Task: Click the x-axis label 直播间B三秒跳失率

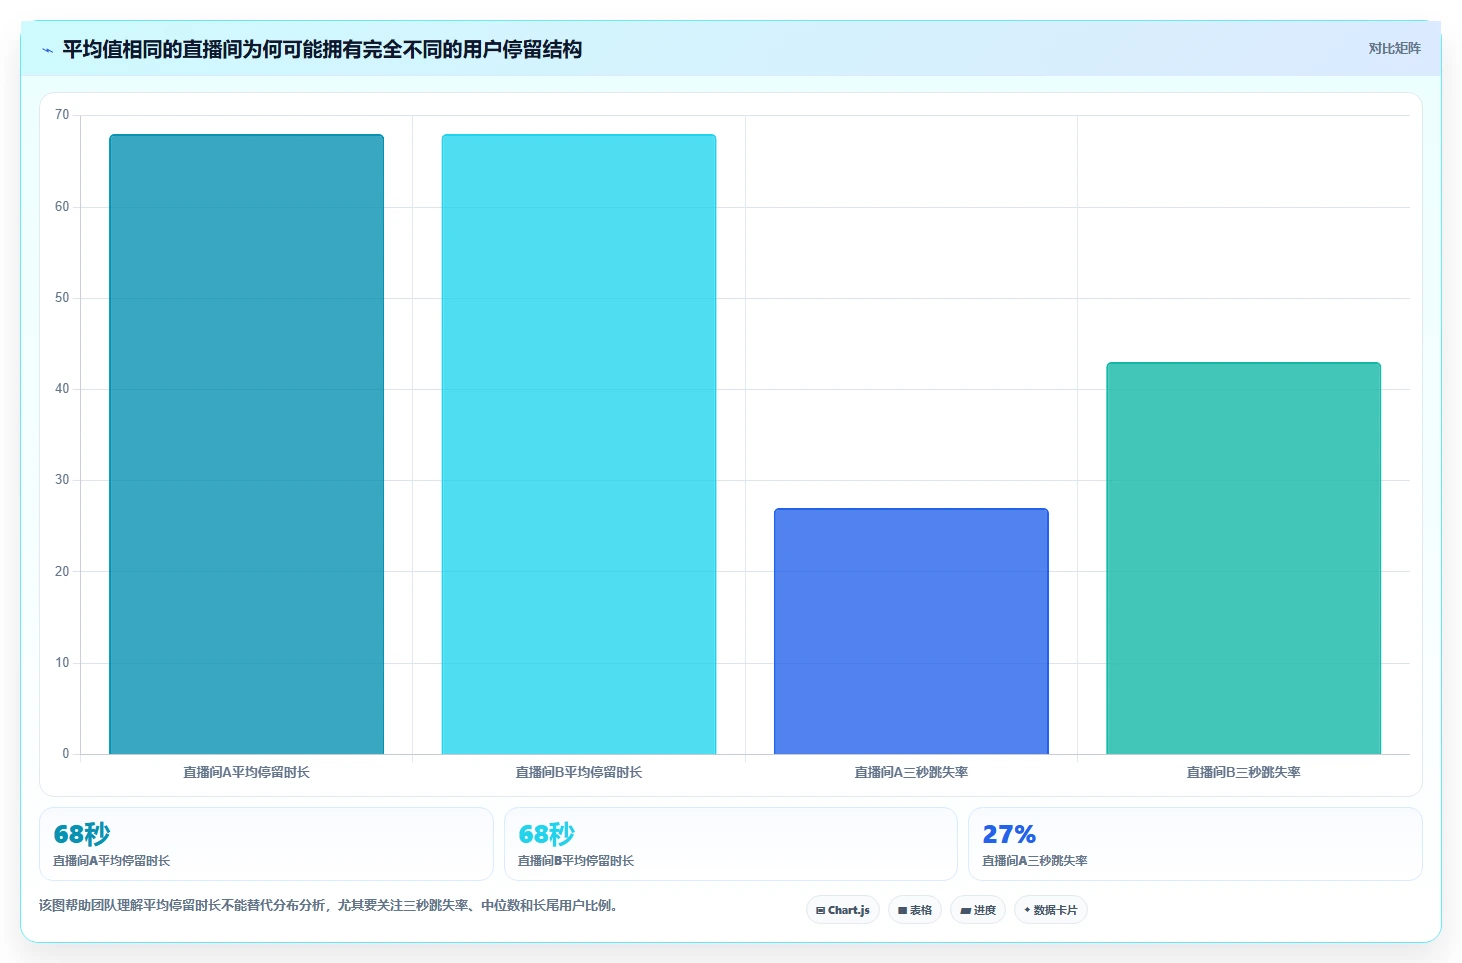Action: pos(1243,772)
